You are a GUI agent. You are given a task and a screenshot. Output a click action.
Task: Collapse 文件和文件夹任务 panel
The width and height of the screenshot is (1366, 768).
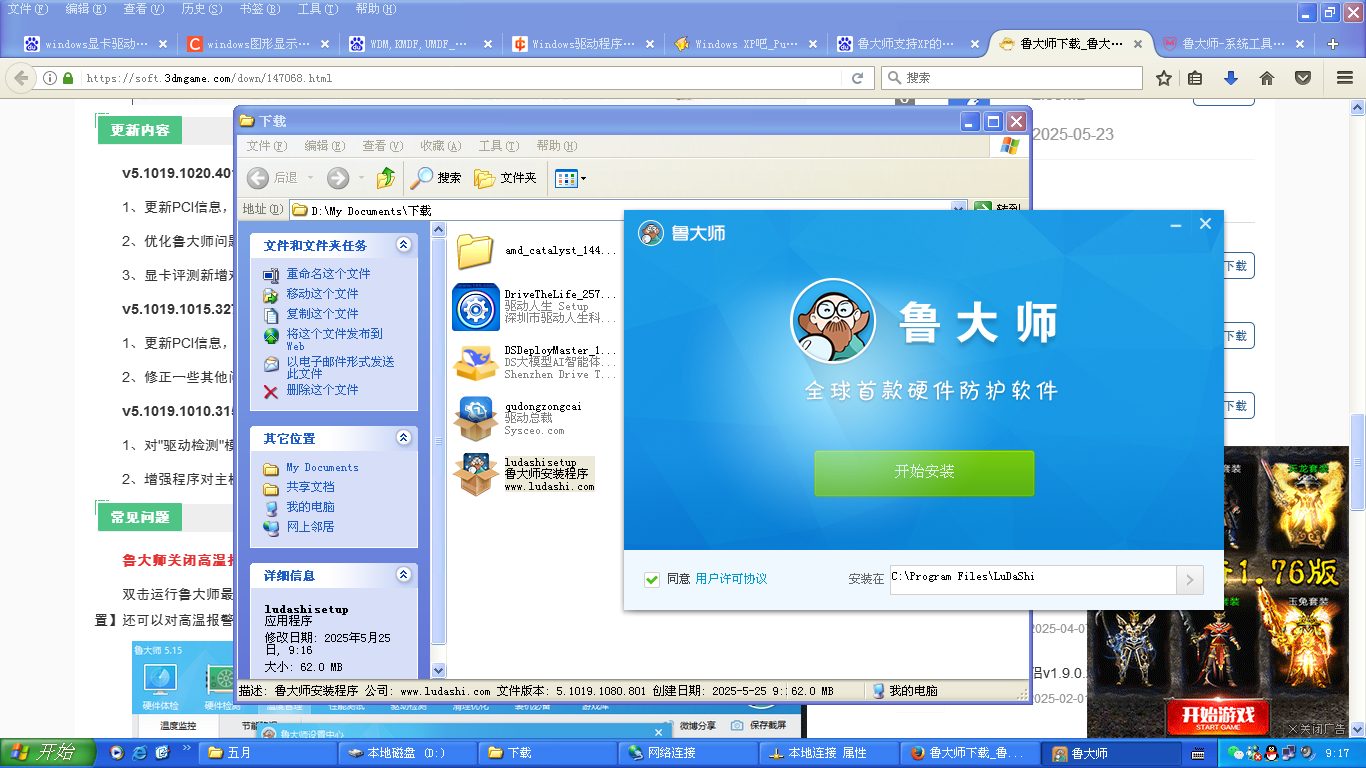pos(404,245)
